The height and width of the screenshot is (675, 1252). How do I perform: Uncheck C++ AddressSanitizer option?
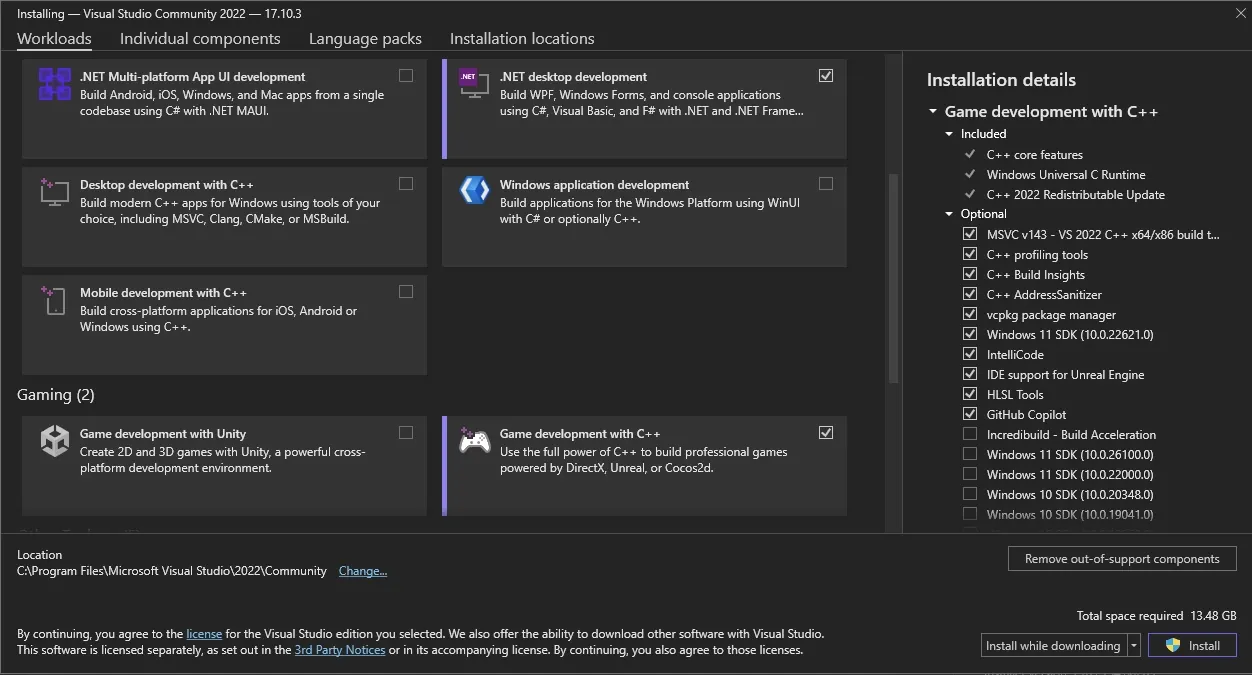click(x=969, y=294)
